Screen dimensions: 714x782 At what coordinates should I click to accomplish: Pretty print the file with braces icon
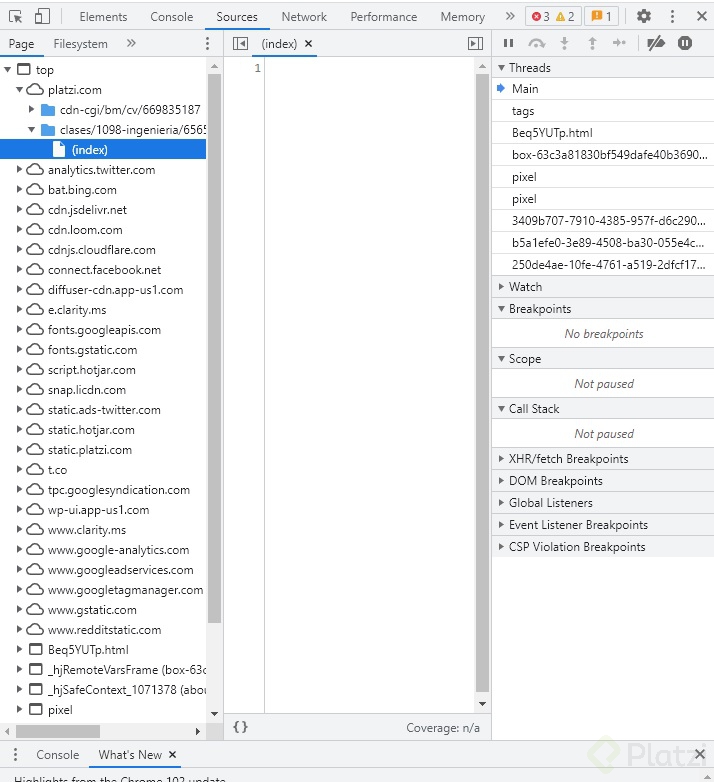(240, 727)
